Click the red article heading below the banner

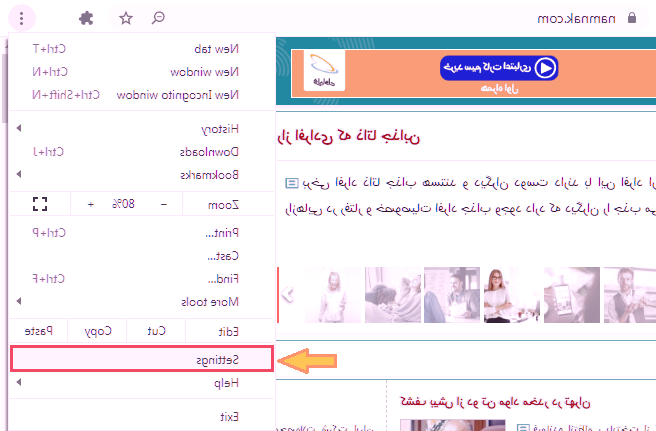[349, 136]
